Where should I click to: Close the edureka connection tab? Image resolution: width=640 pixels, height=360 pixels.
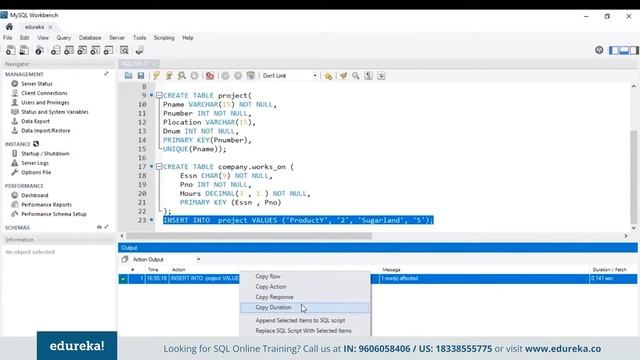pos(50,27)
